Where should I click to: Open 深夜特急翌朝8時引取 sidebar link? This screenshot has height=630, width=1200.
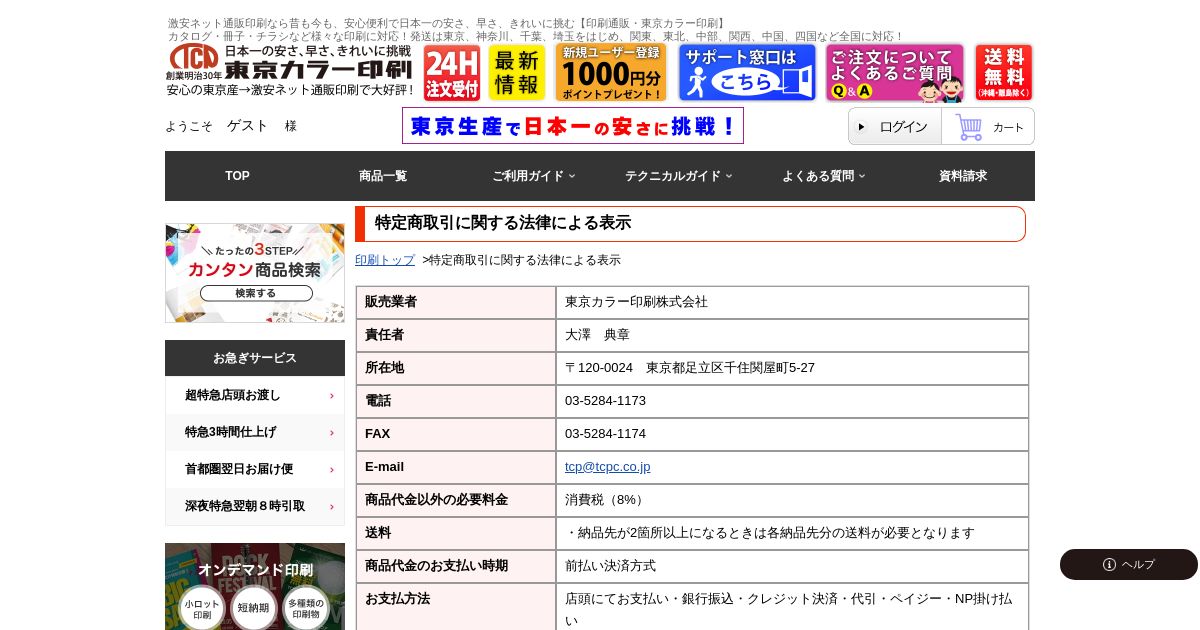tap(255, 506)
